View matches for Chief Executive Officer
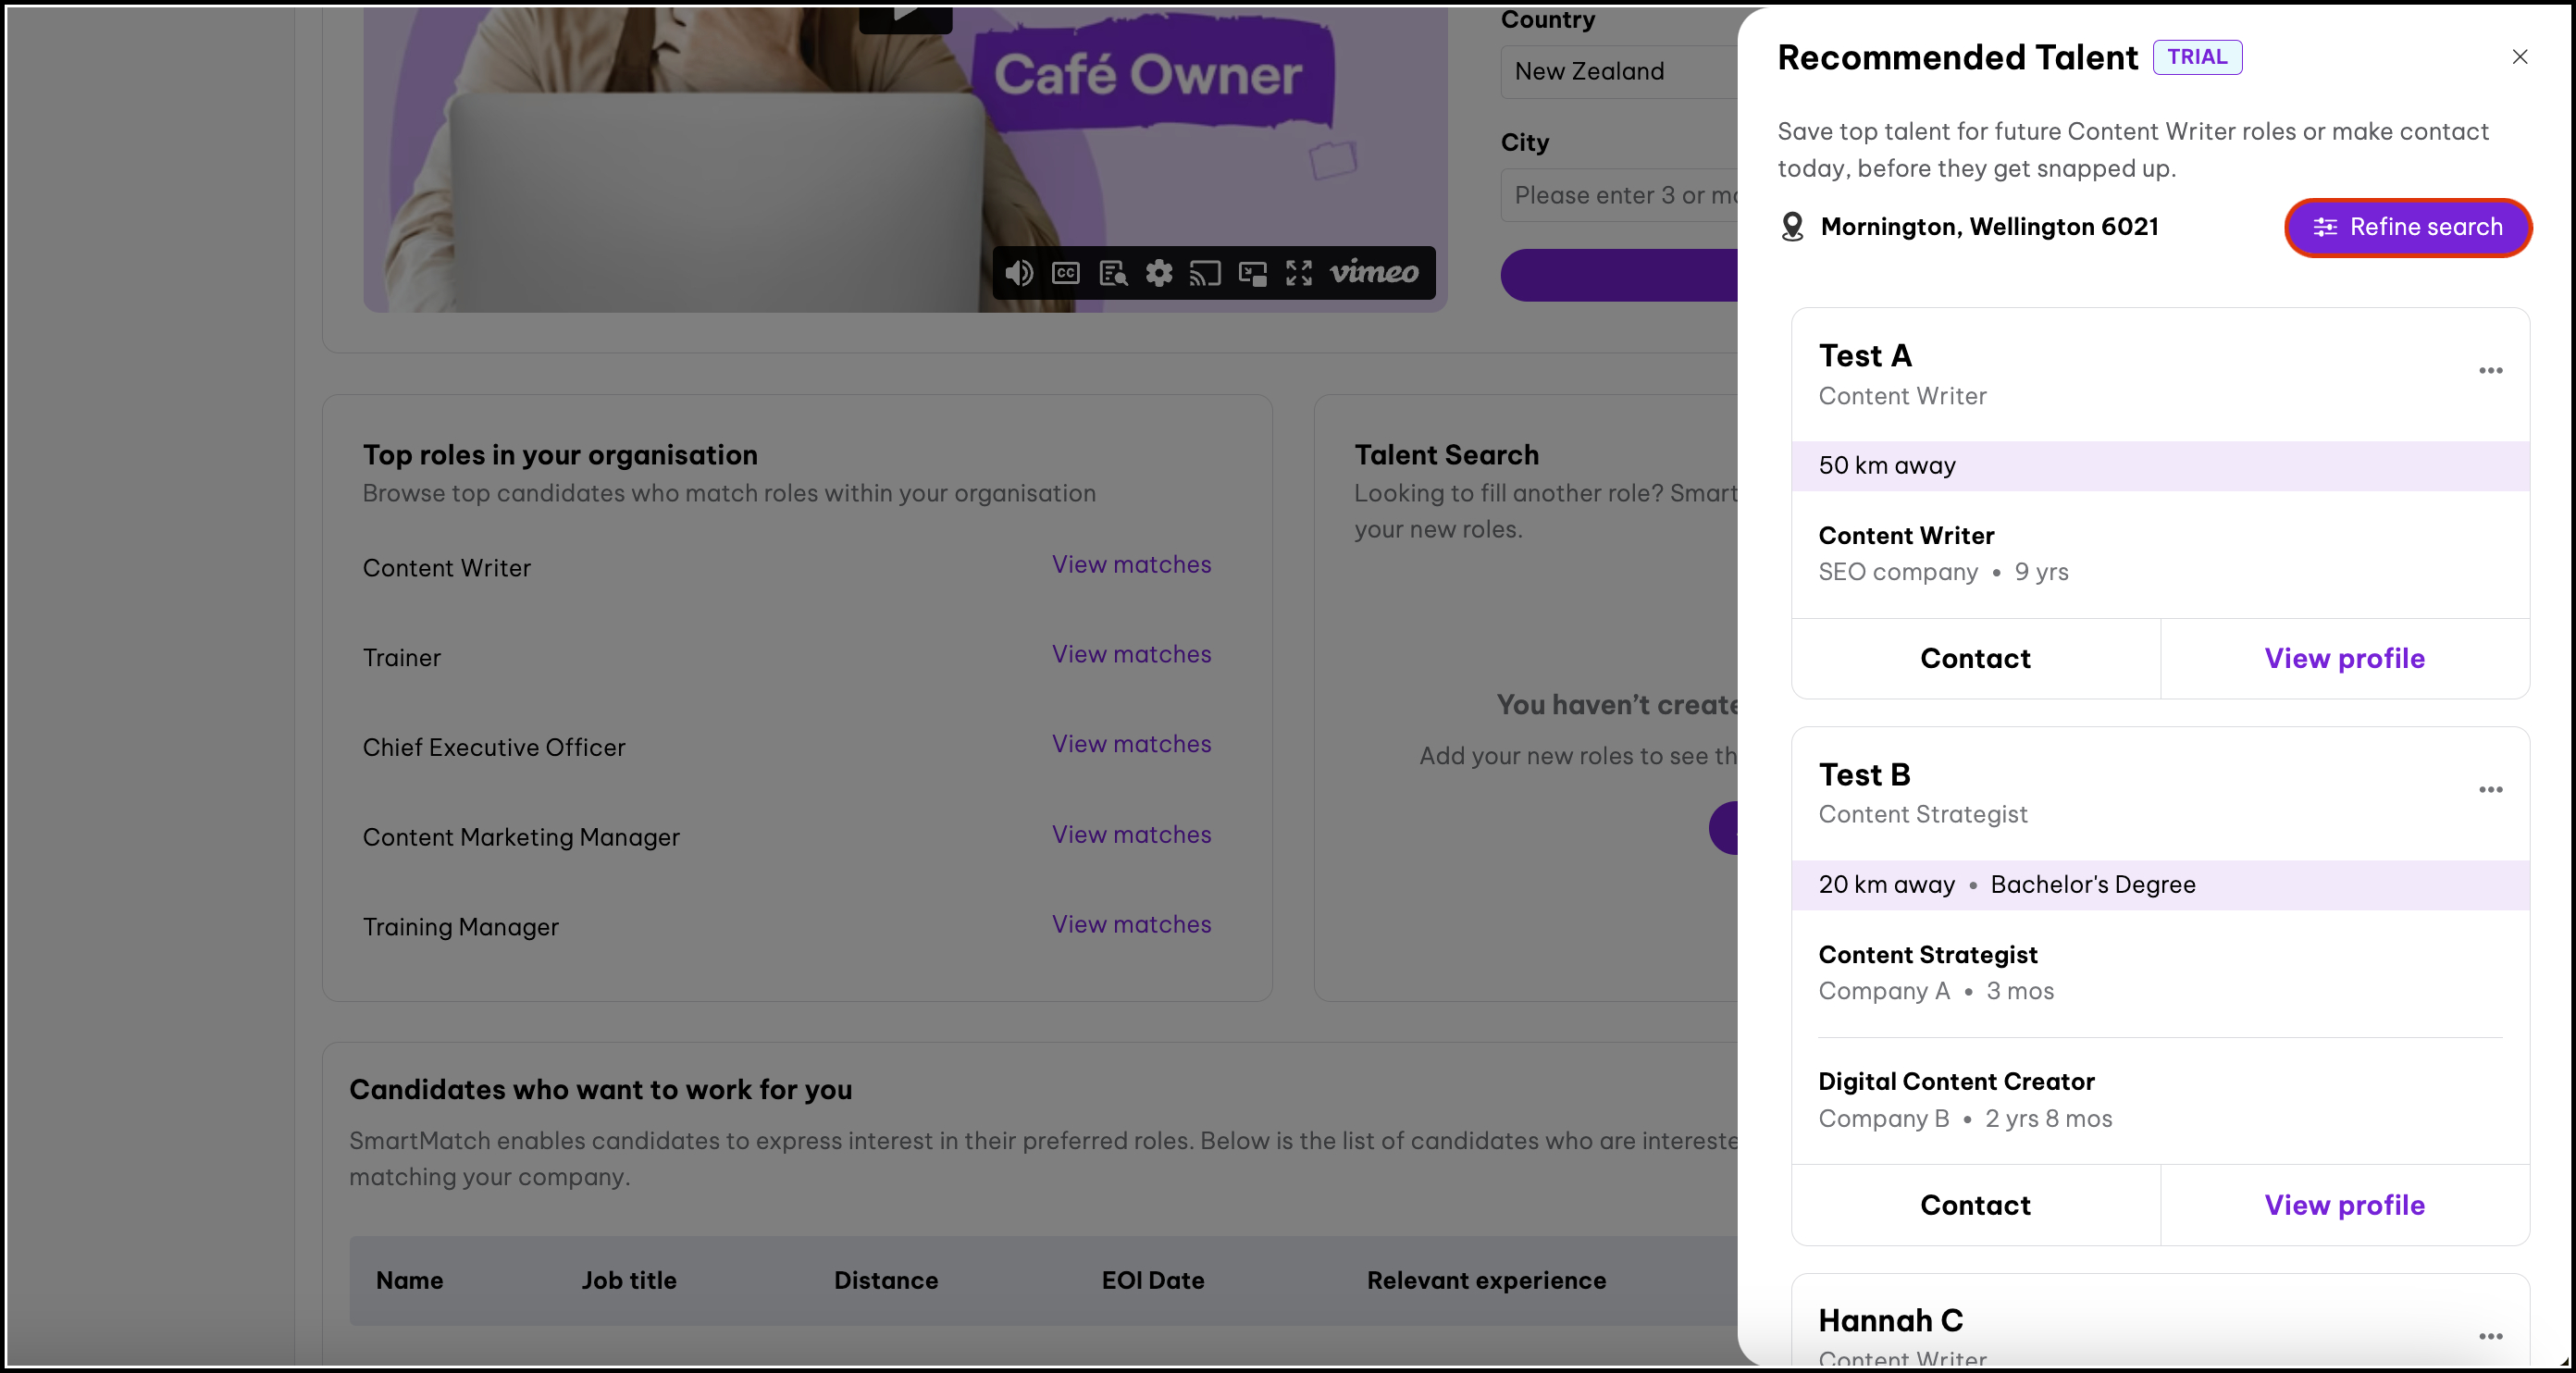This screenshot has height=1373, width=2576. (x=1131, y=744)
